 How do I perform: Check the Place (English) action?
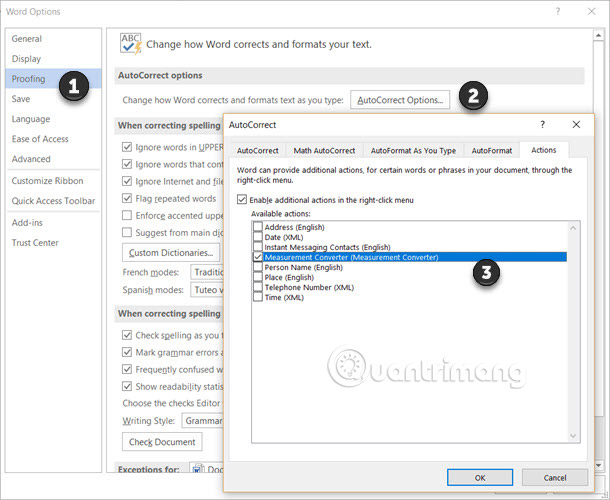pos(258,277)
